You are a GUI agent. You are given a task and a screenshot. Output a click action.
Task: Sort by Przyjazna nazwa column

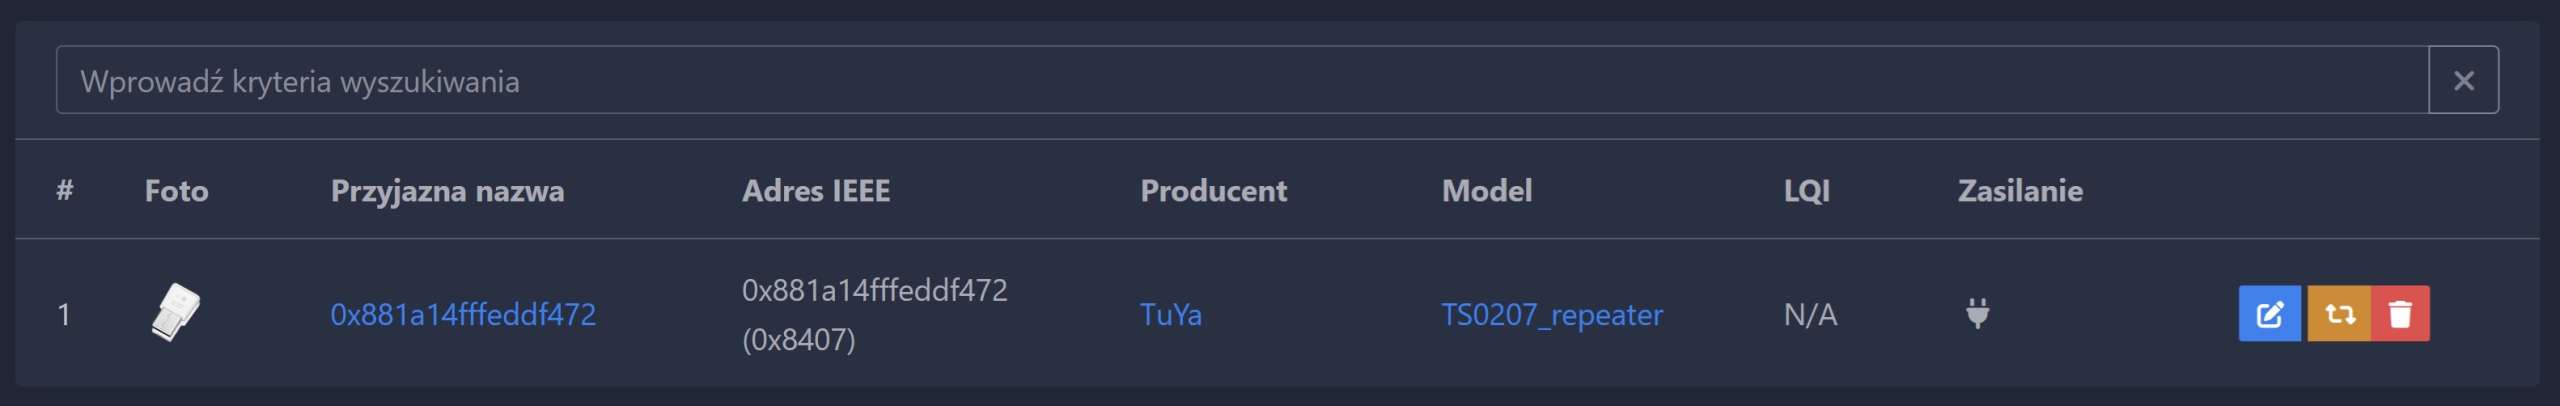447,191
